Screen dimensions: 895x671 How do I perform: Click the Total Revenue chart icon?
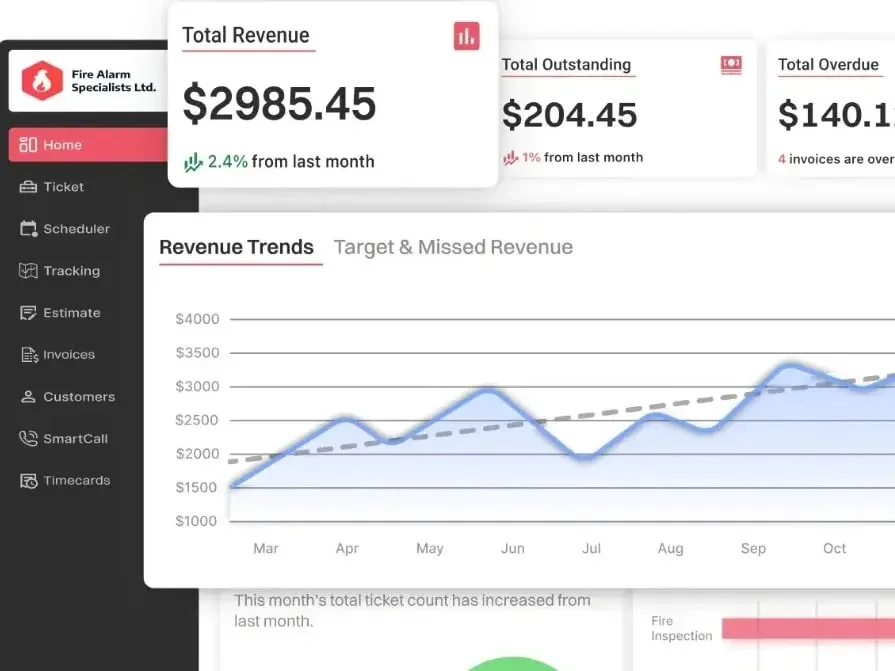coord(466,35)
